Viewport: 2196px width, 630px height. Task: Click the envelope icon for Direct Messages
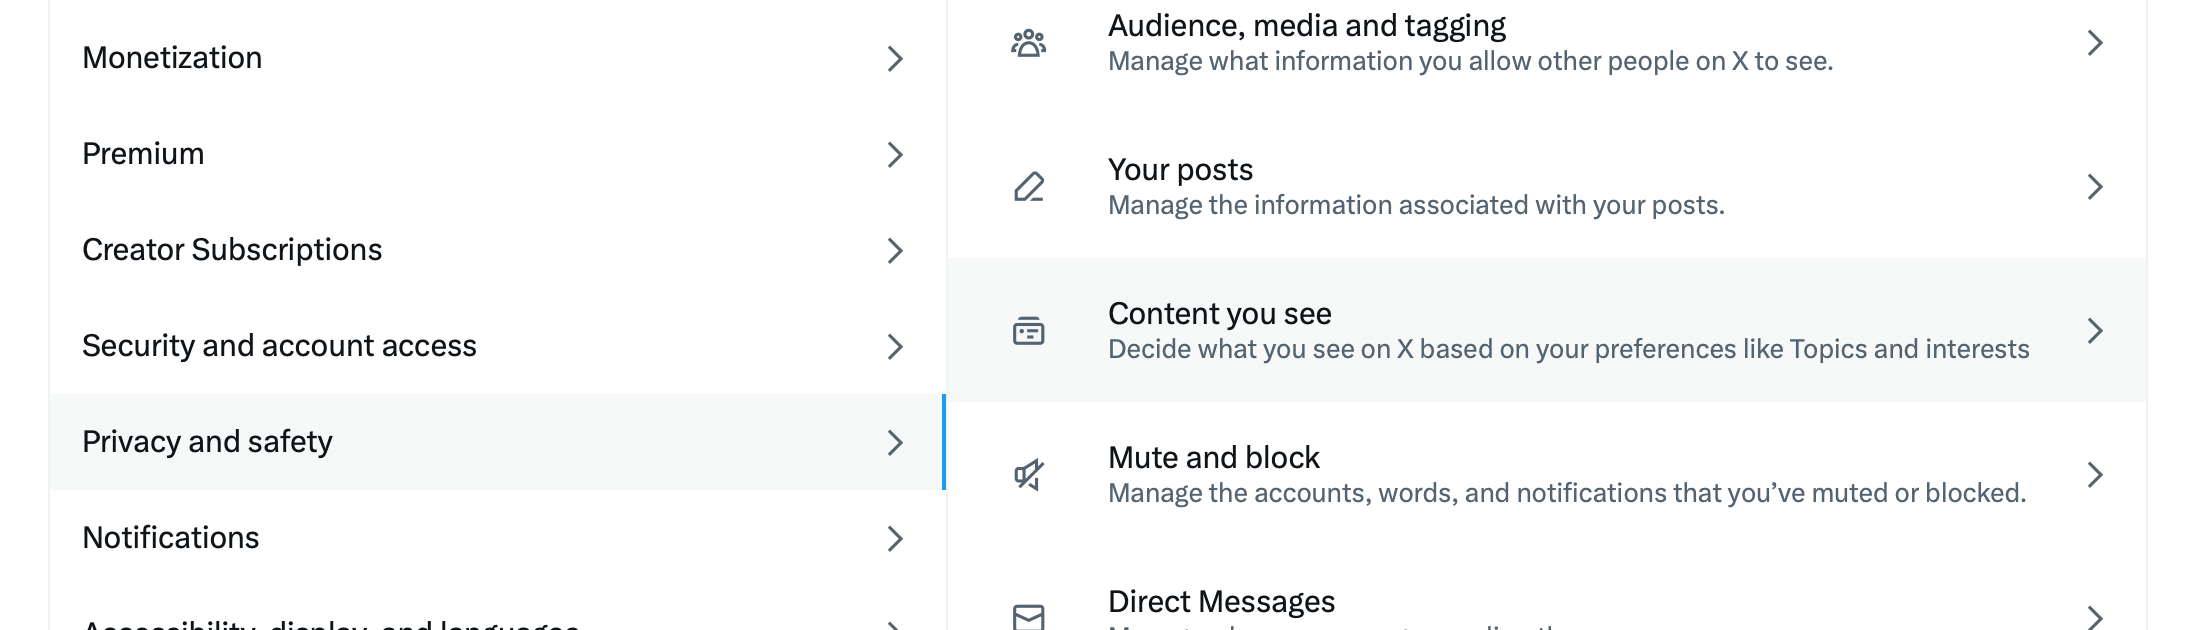tap(1028, 616)
